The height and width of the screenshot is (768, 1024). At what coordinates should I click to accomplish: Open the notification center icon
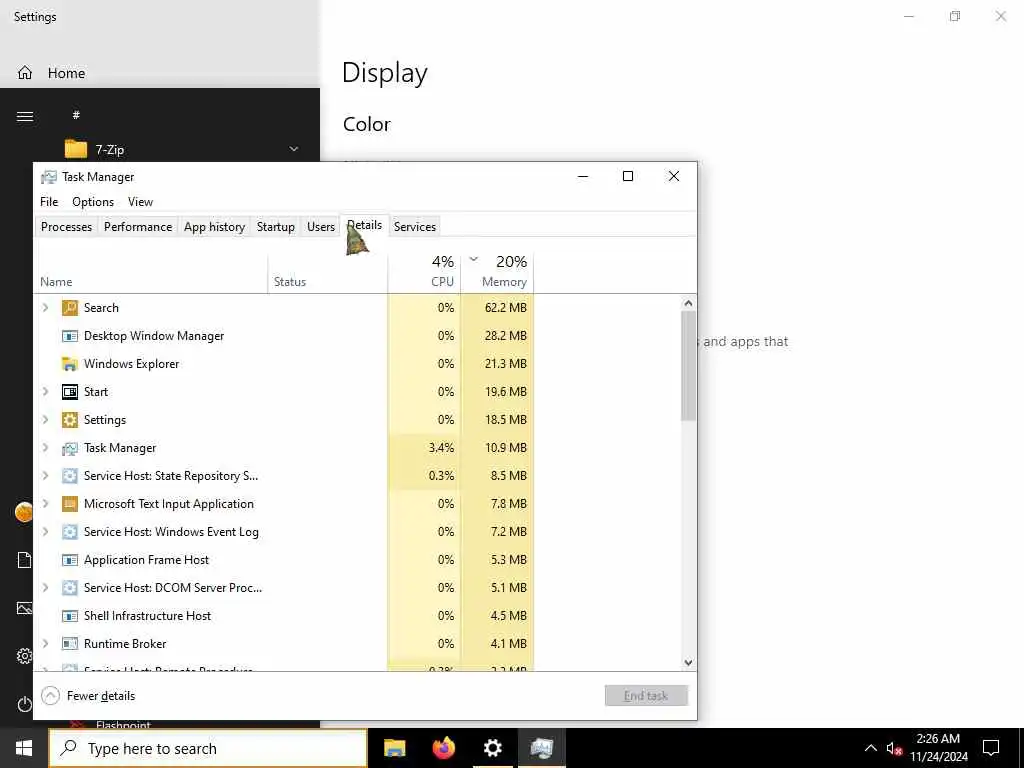pos(991,748)
